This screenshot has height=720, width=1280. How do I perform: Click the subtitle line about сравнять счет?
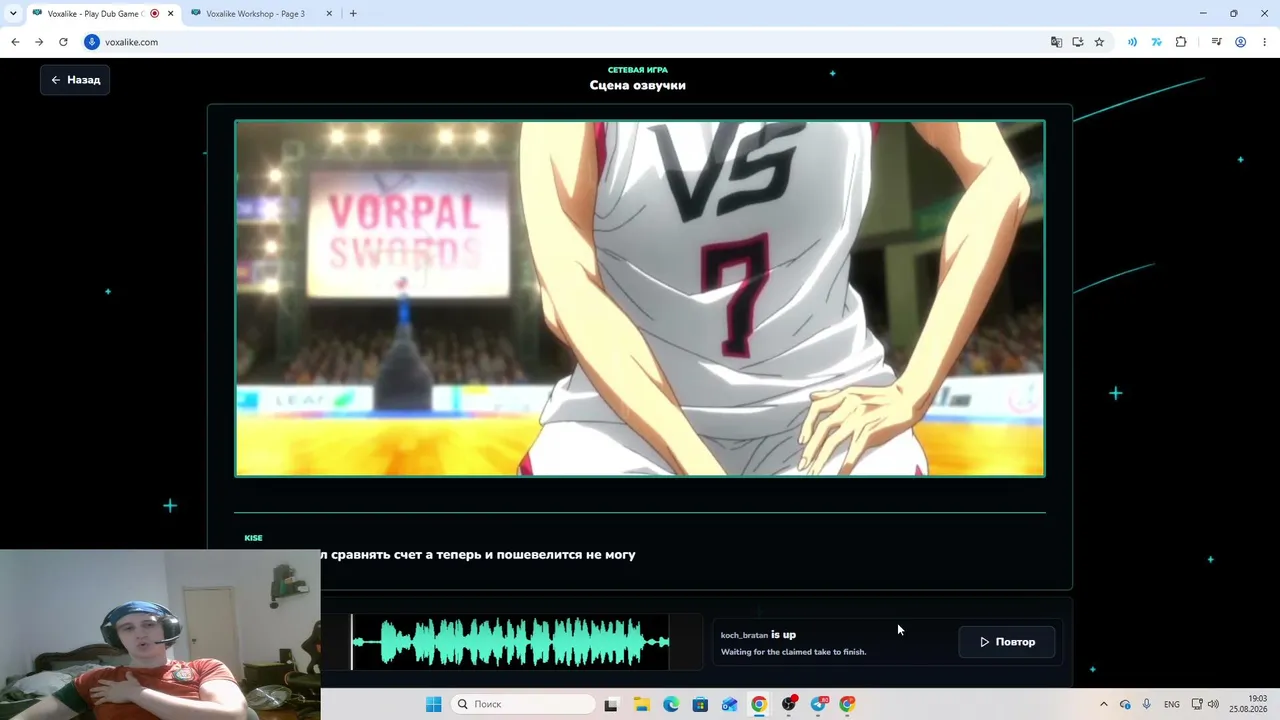(x=478, y=555)
